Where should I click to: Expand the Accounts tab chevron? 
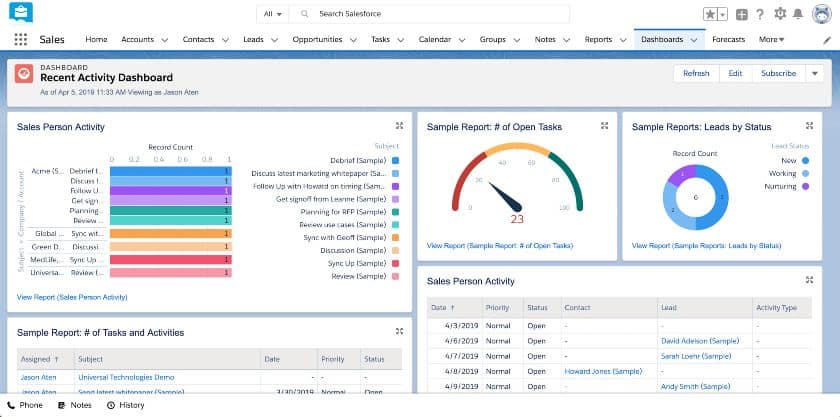pos(164,40)
